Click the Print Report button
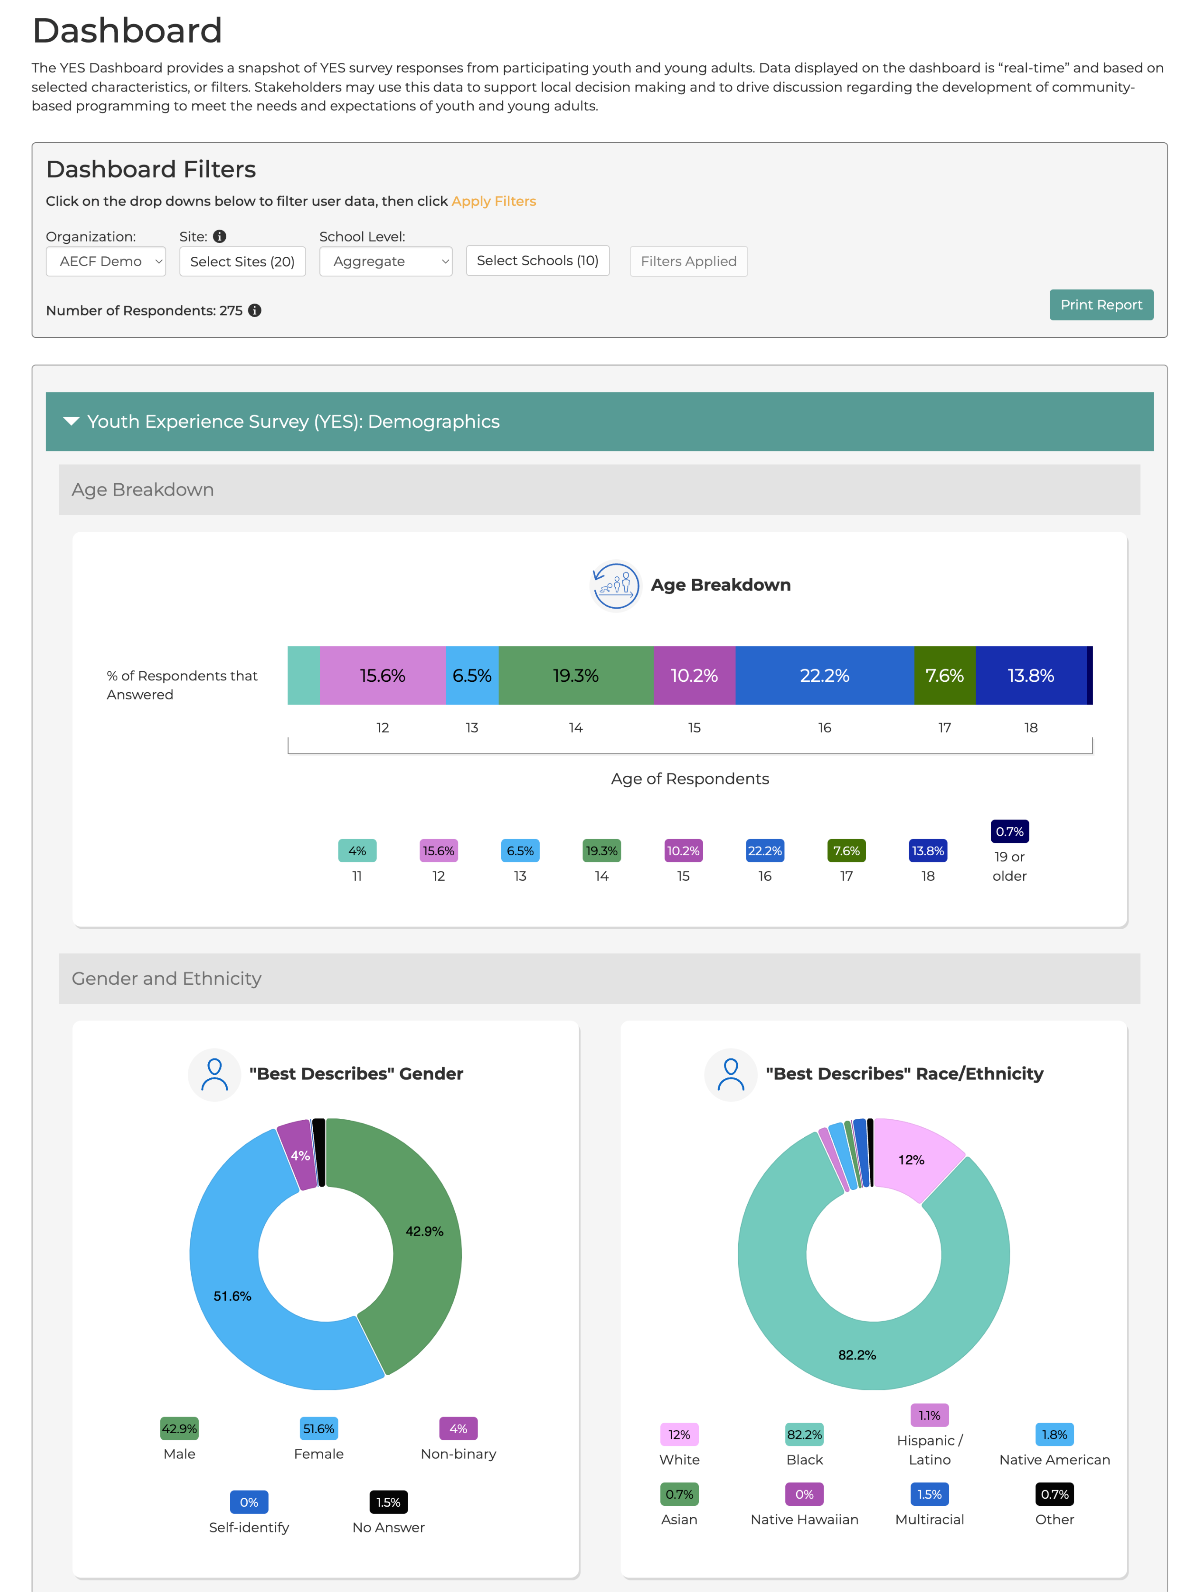The image size is (1200, 1592). click(x=1101, y=305)
